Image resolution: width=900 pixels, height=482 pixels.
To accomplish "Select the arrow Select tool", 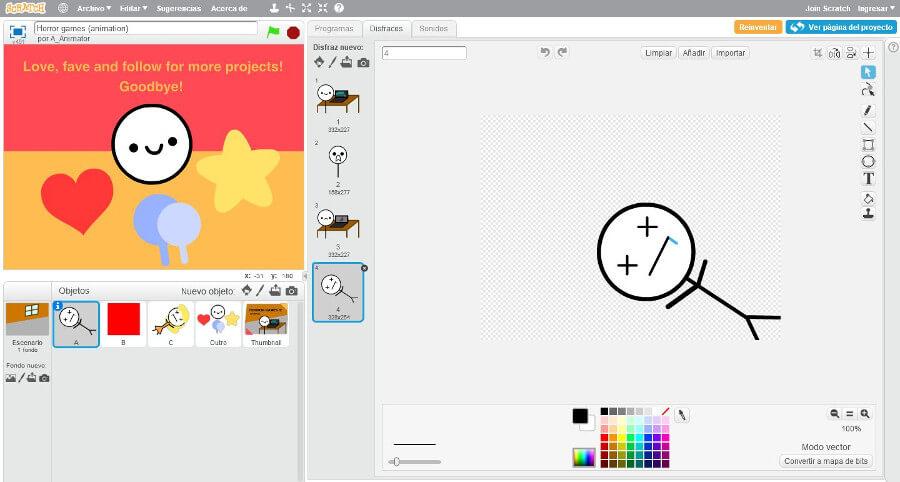I will tap(868, 72).
